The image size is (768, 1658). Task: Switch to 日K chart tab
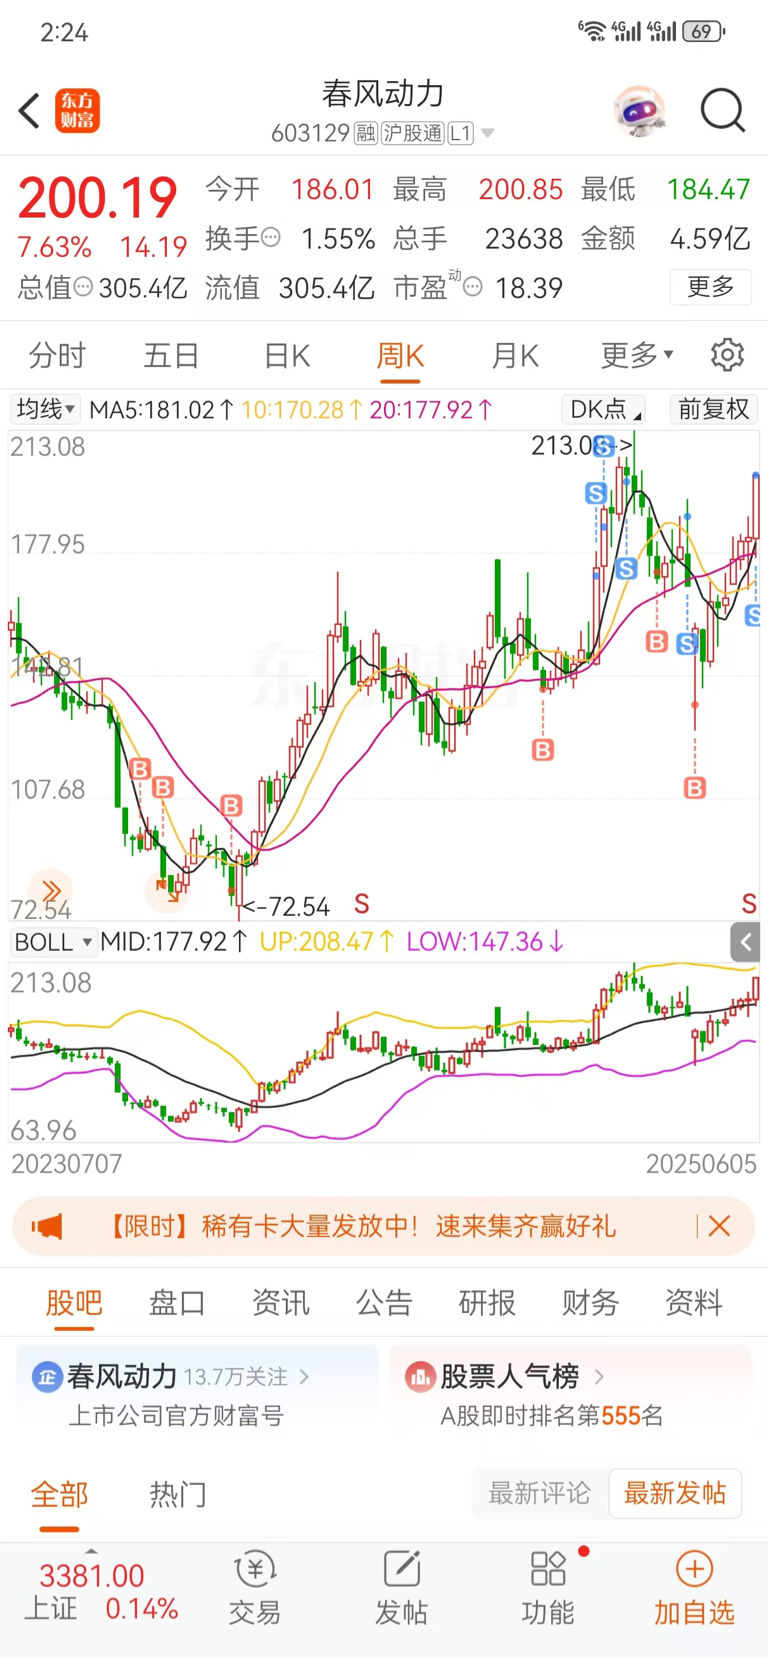pos(287,356)
